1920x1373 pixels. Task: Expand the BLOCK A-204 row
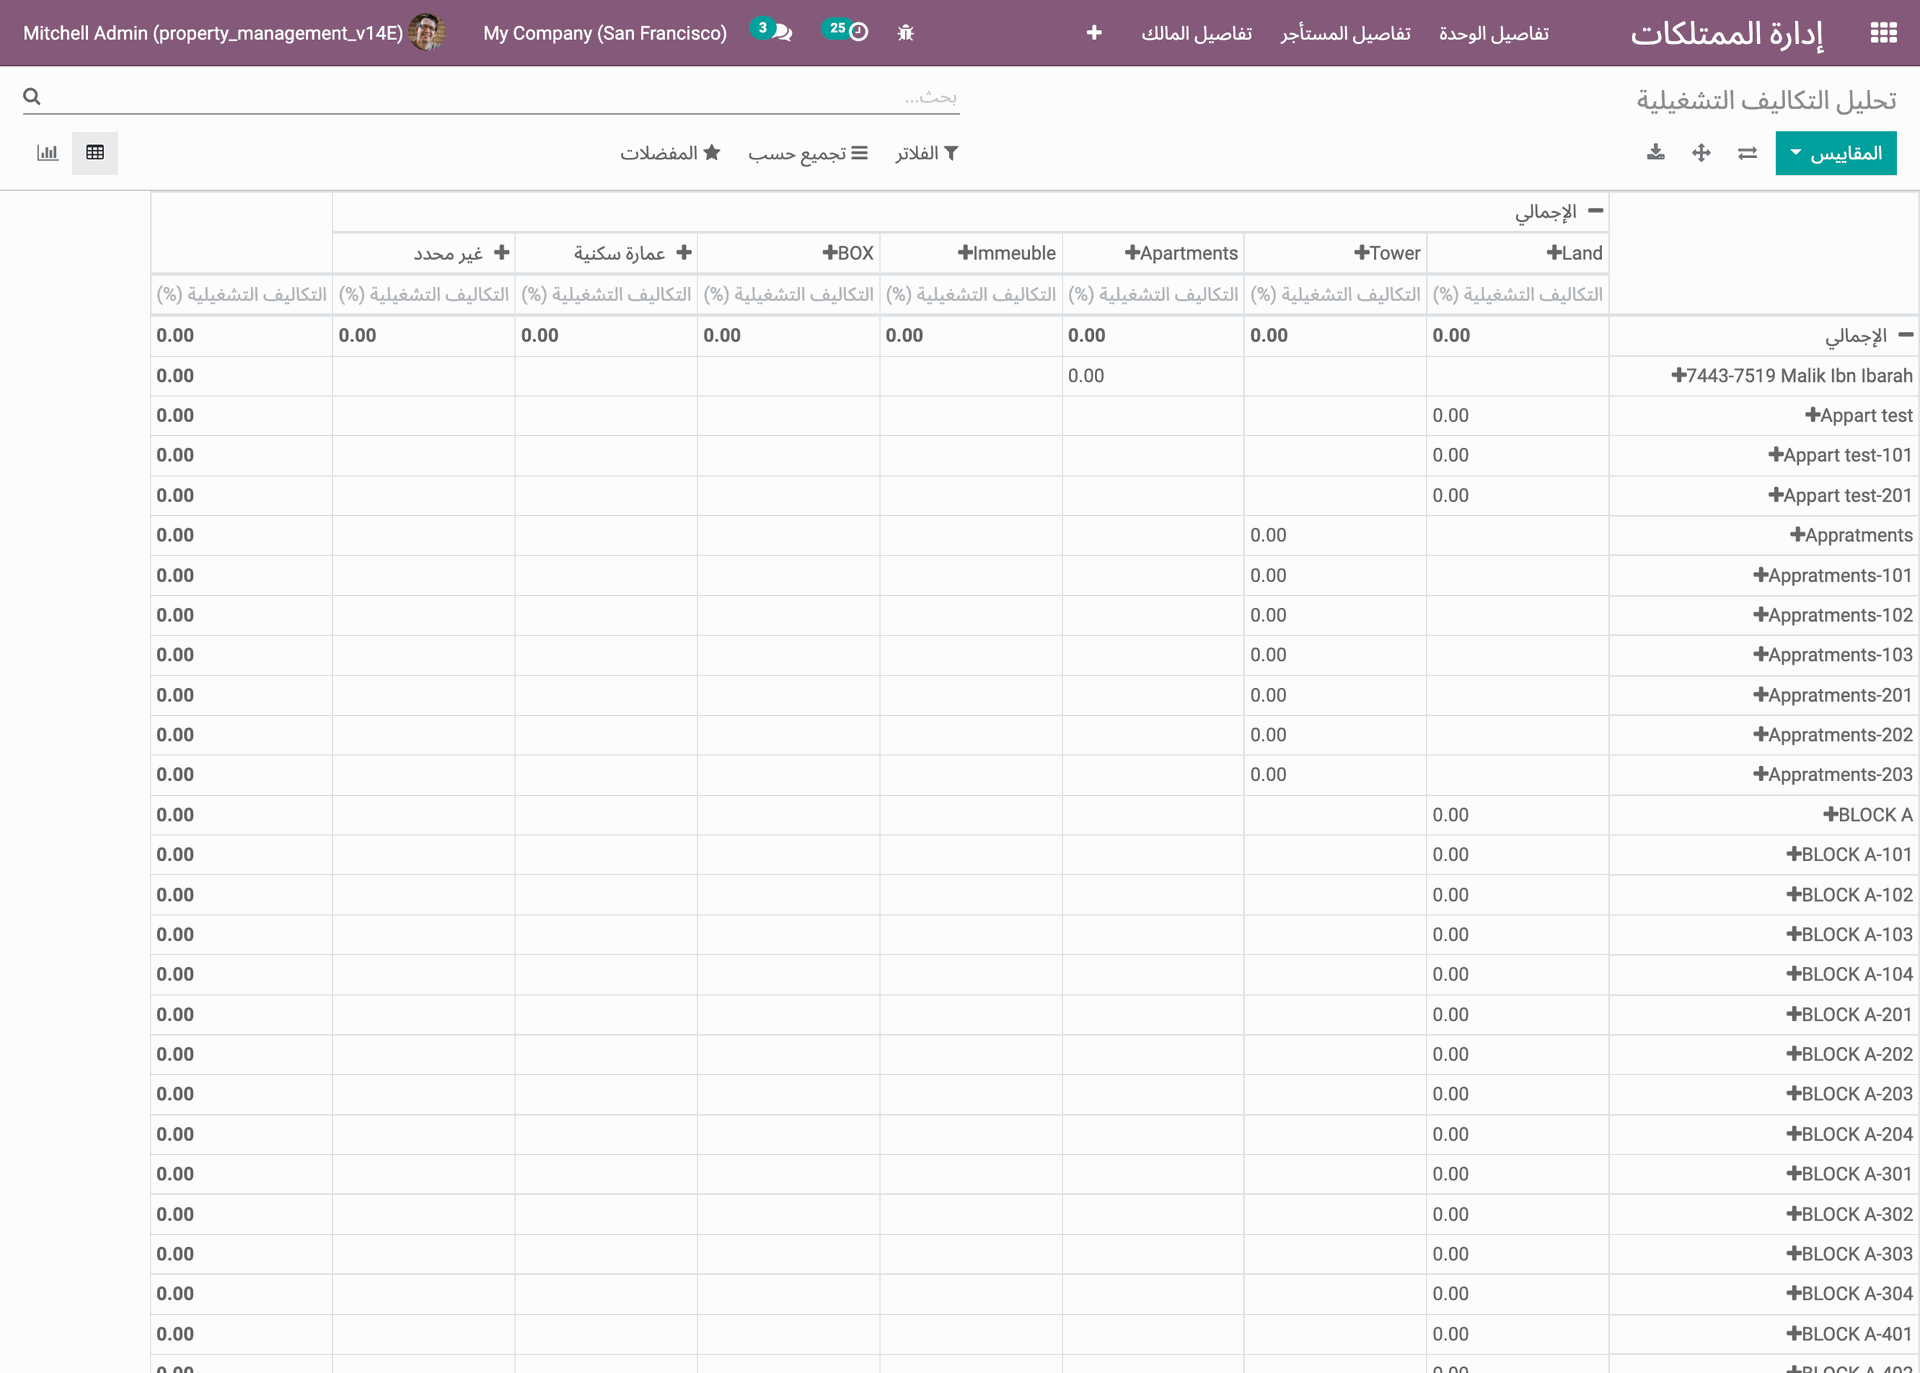click(x=1849, y=1134)
